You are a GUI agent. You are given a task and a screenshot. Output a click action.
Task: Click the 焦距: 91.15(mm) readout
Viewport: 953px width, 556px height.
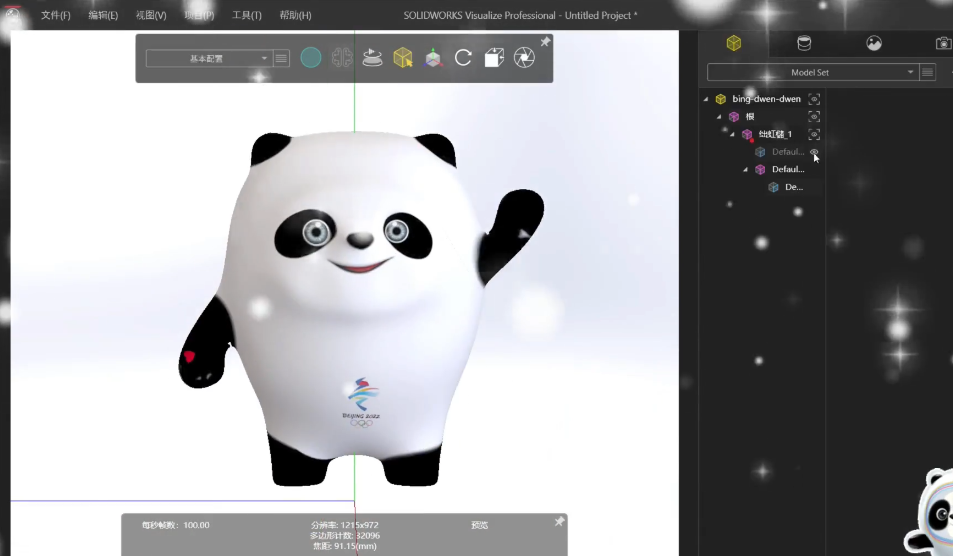[x=345, y=546]
